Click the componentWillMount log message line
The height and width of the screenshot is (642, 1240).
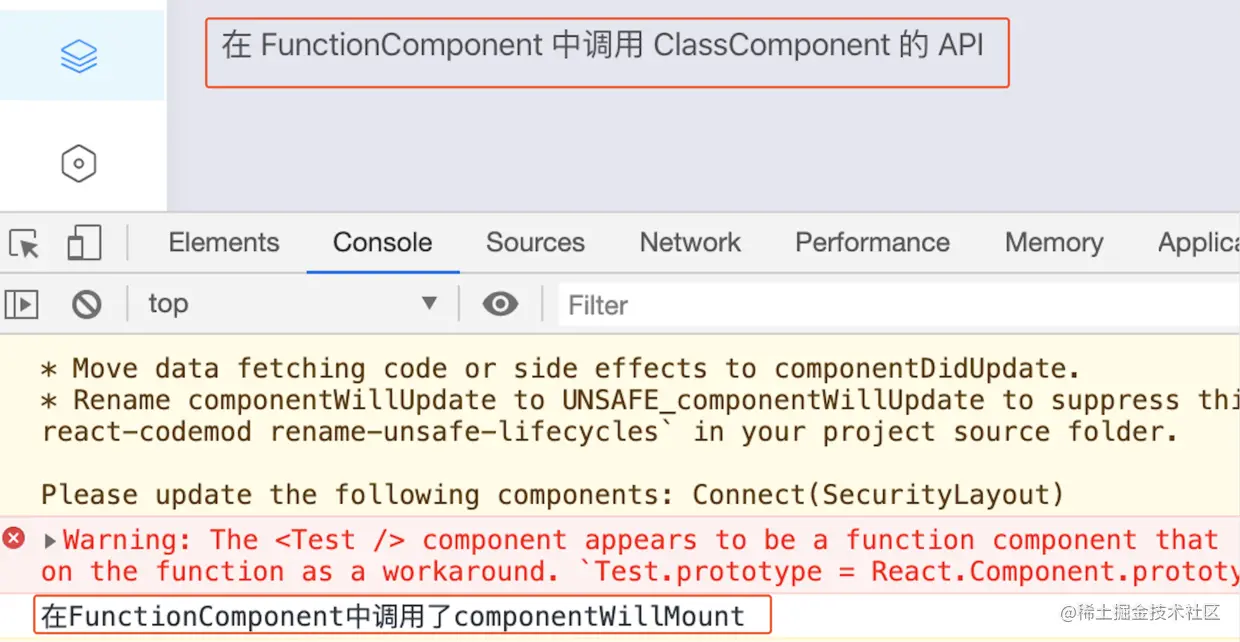pyautogui.click(x=402, y=615)
